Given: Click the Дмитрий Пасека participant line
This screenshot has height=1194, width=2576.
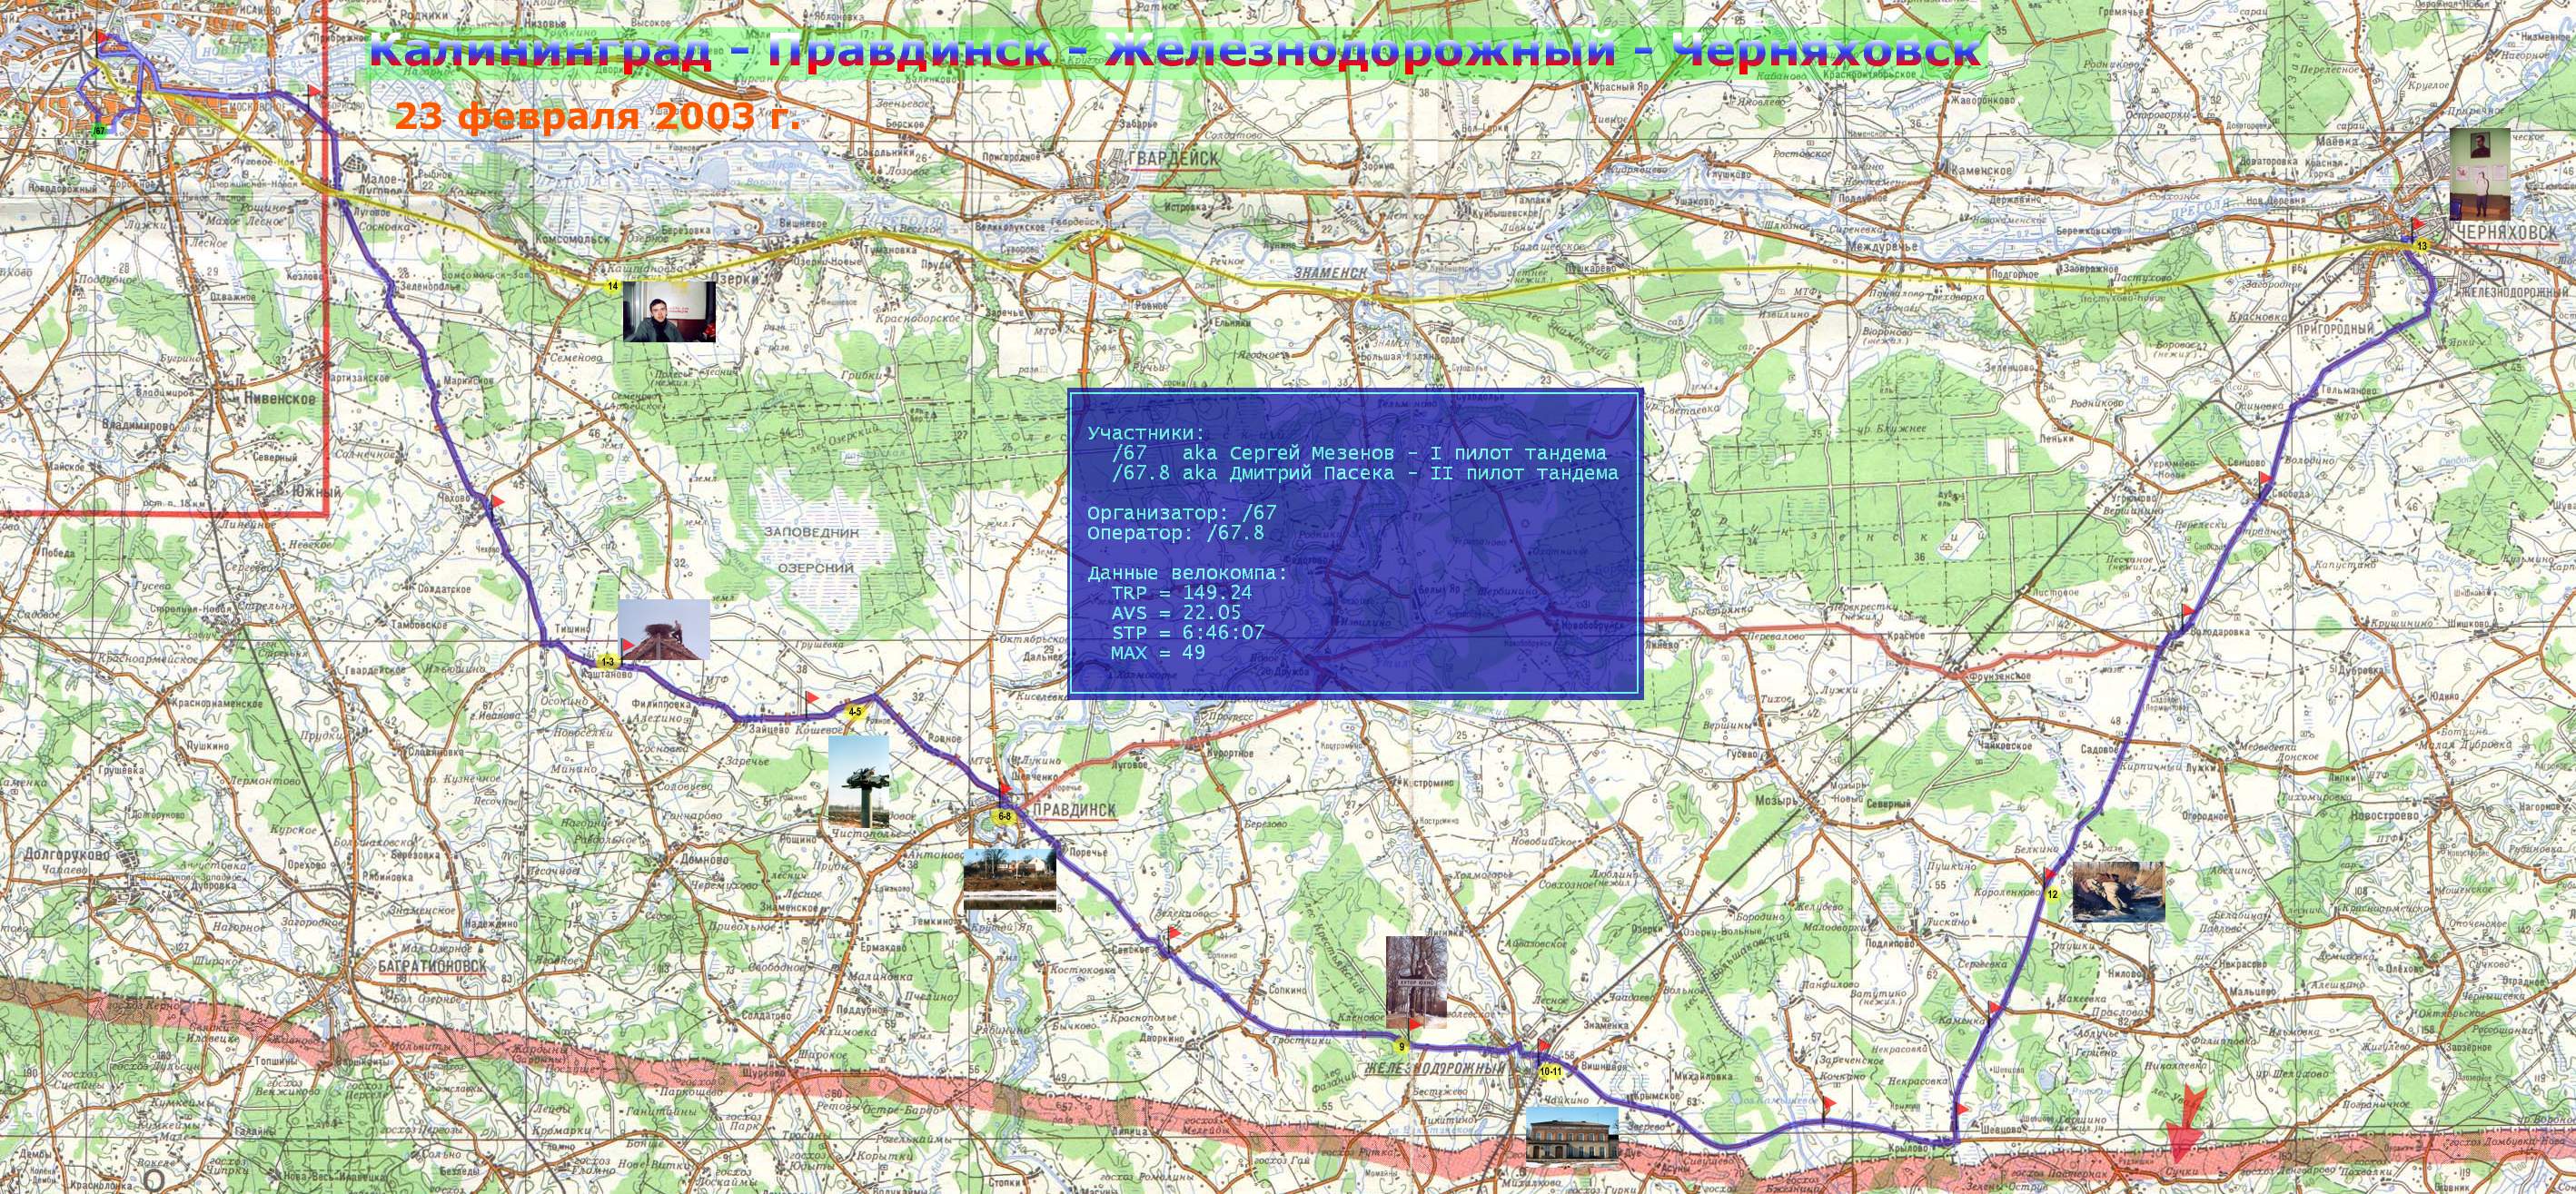Looking at the screenshot, I should (1364, 473).
